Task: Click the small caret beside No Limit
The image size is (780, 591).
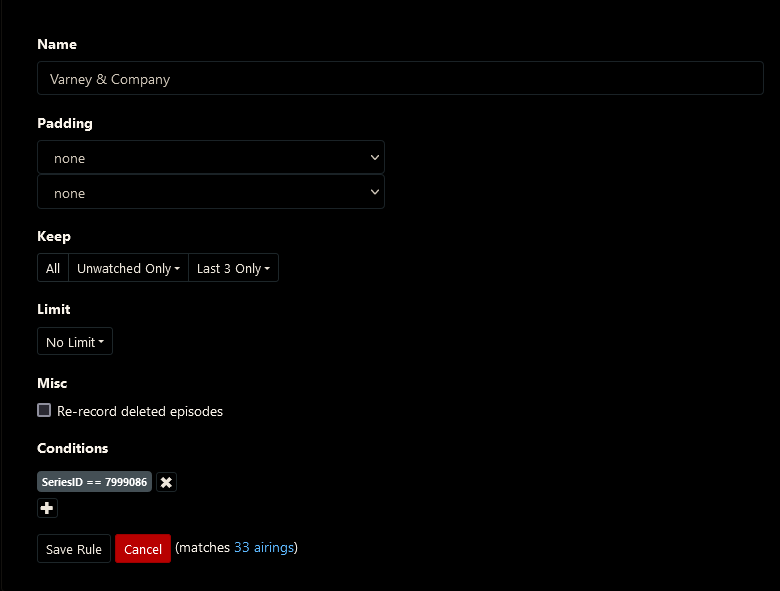Action: coord(101,343)
